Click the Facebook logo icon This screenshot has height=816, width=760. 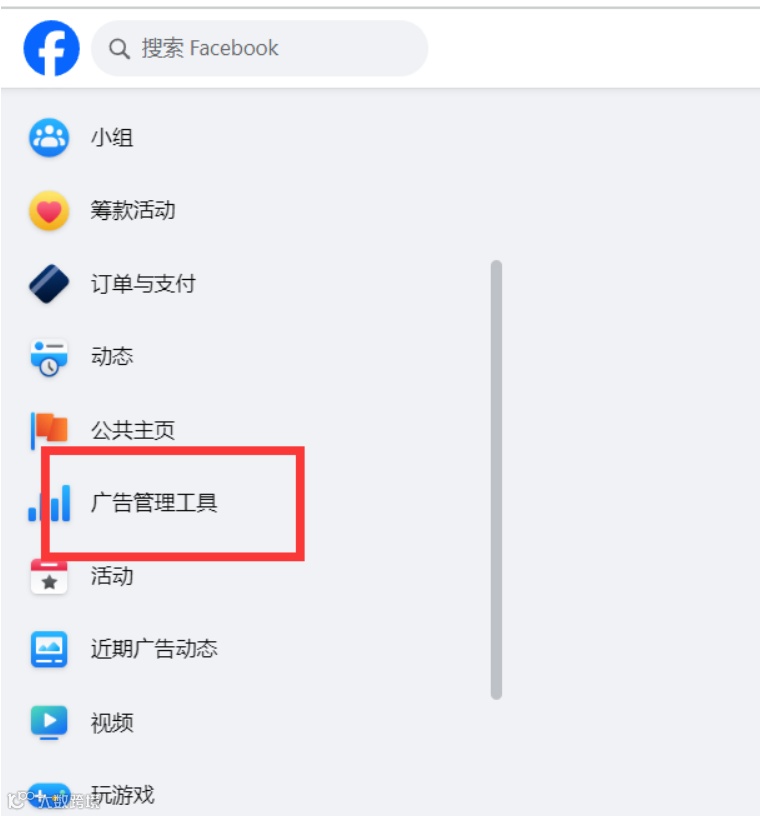[x=51, y=48]
